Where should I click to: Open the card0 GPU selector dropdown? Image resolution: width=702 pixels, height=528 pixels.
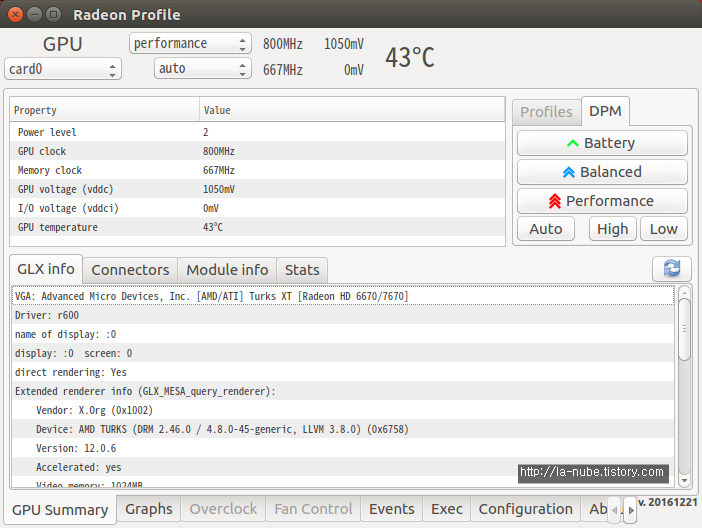(x=63, y=69)
